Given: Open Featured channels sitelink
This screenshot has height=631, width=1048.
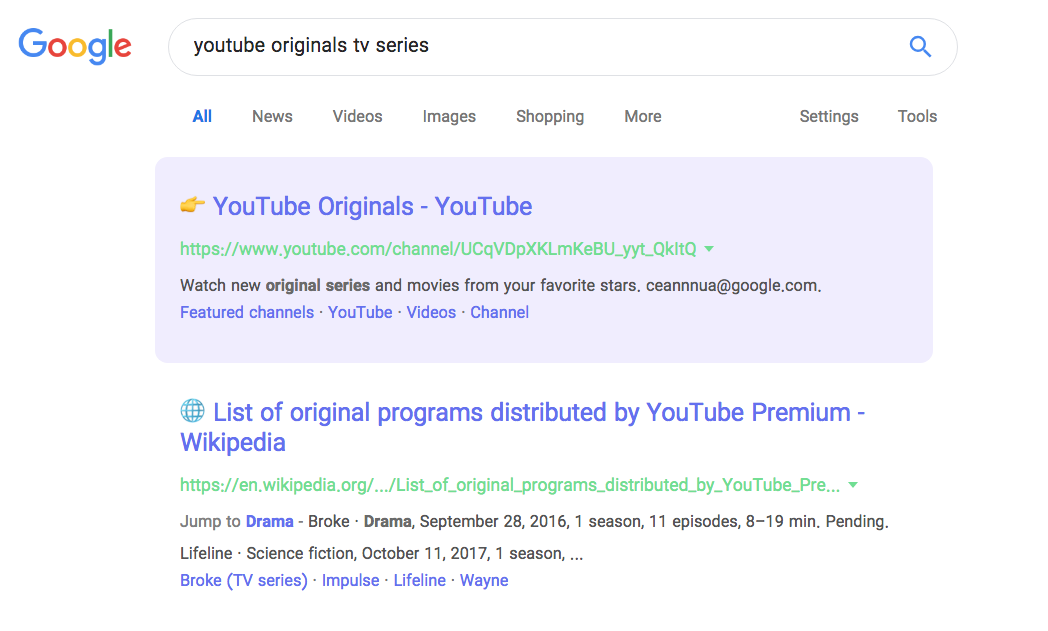Looking at the screenshot, I should pos(247,312).
